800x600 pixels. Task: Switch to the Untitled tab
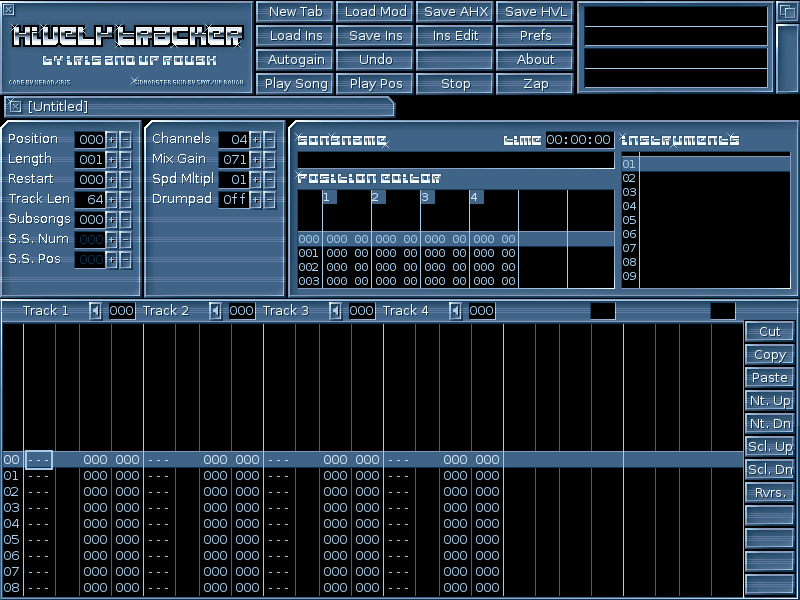(x=200, y=106)
